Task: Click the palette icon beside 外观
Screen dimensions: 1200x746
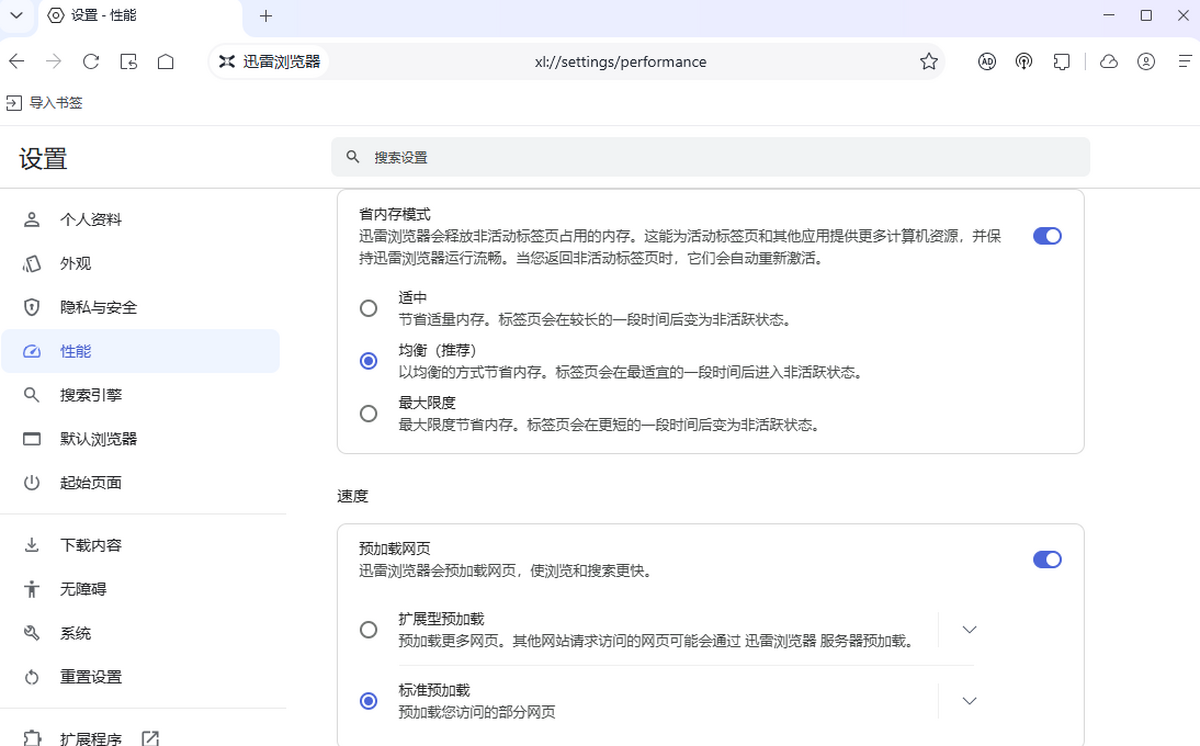Action: pyautogui.click(x=32, y=264)
